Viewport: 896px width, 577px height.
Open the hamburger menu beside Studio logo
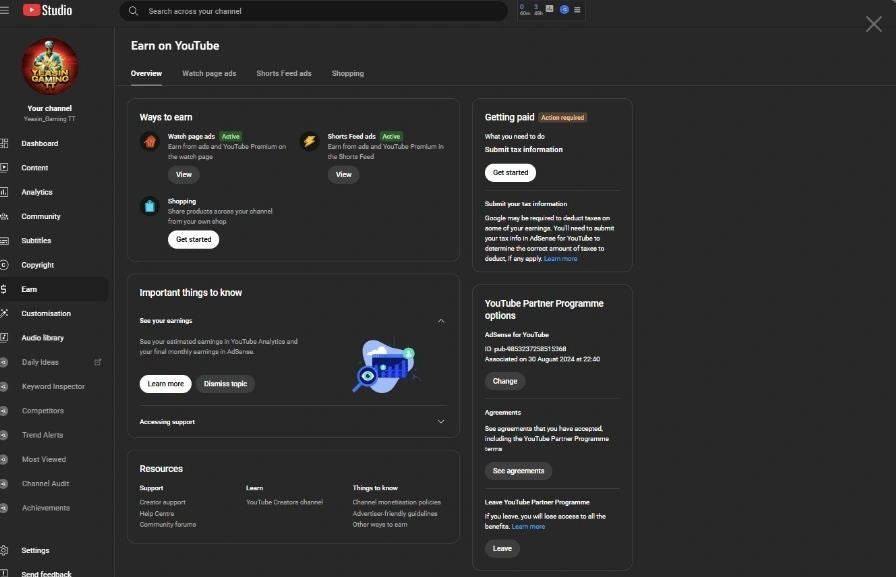(5, 10)
